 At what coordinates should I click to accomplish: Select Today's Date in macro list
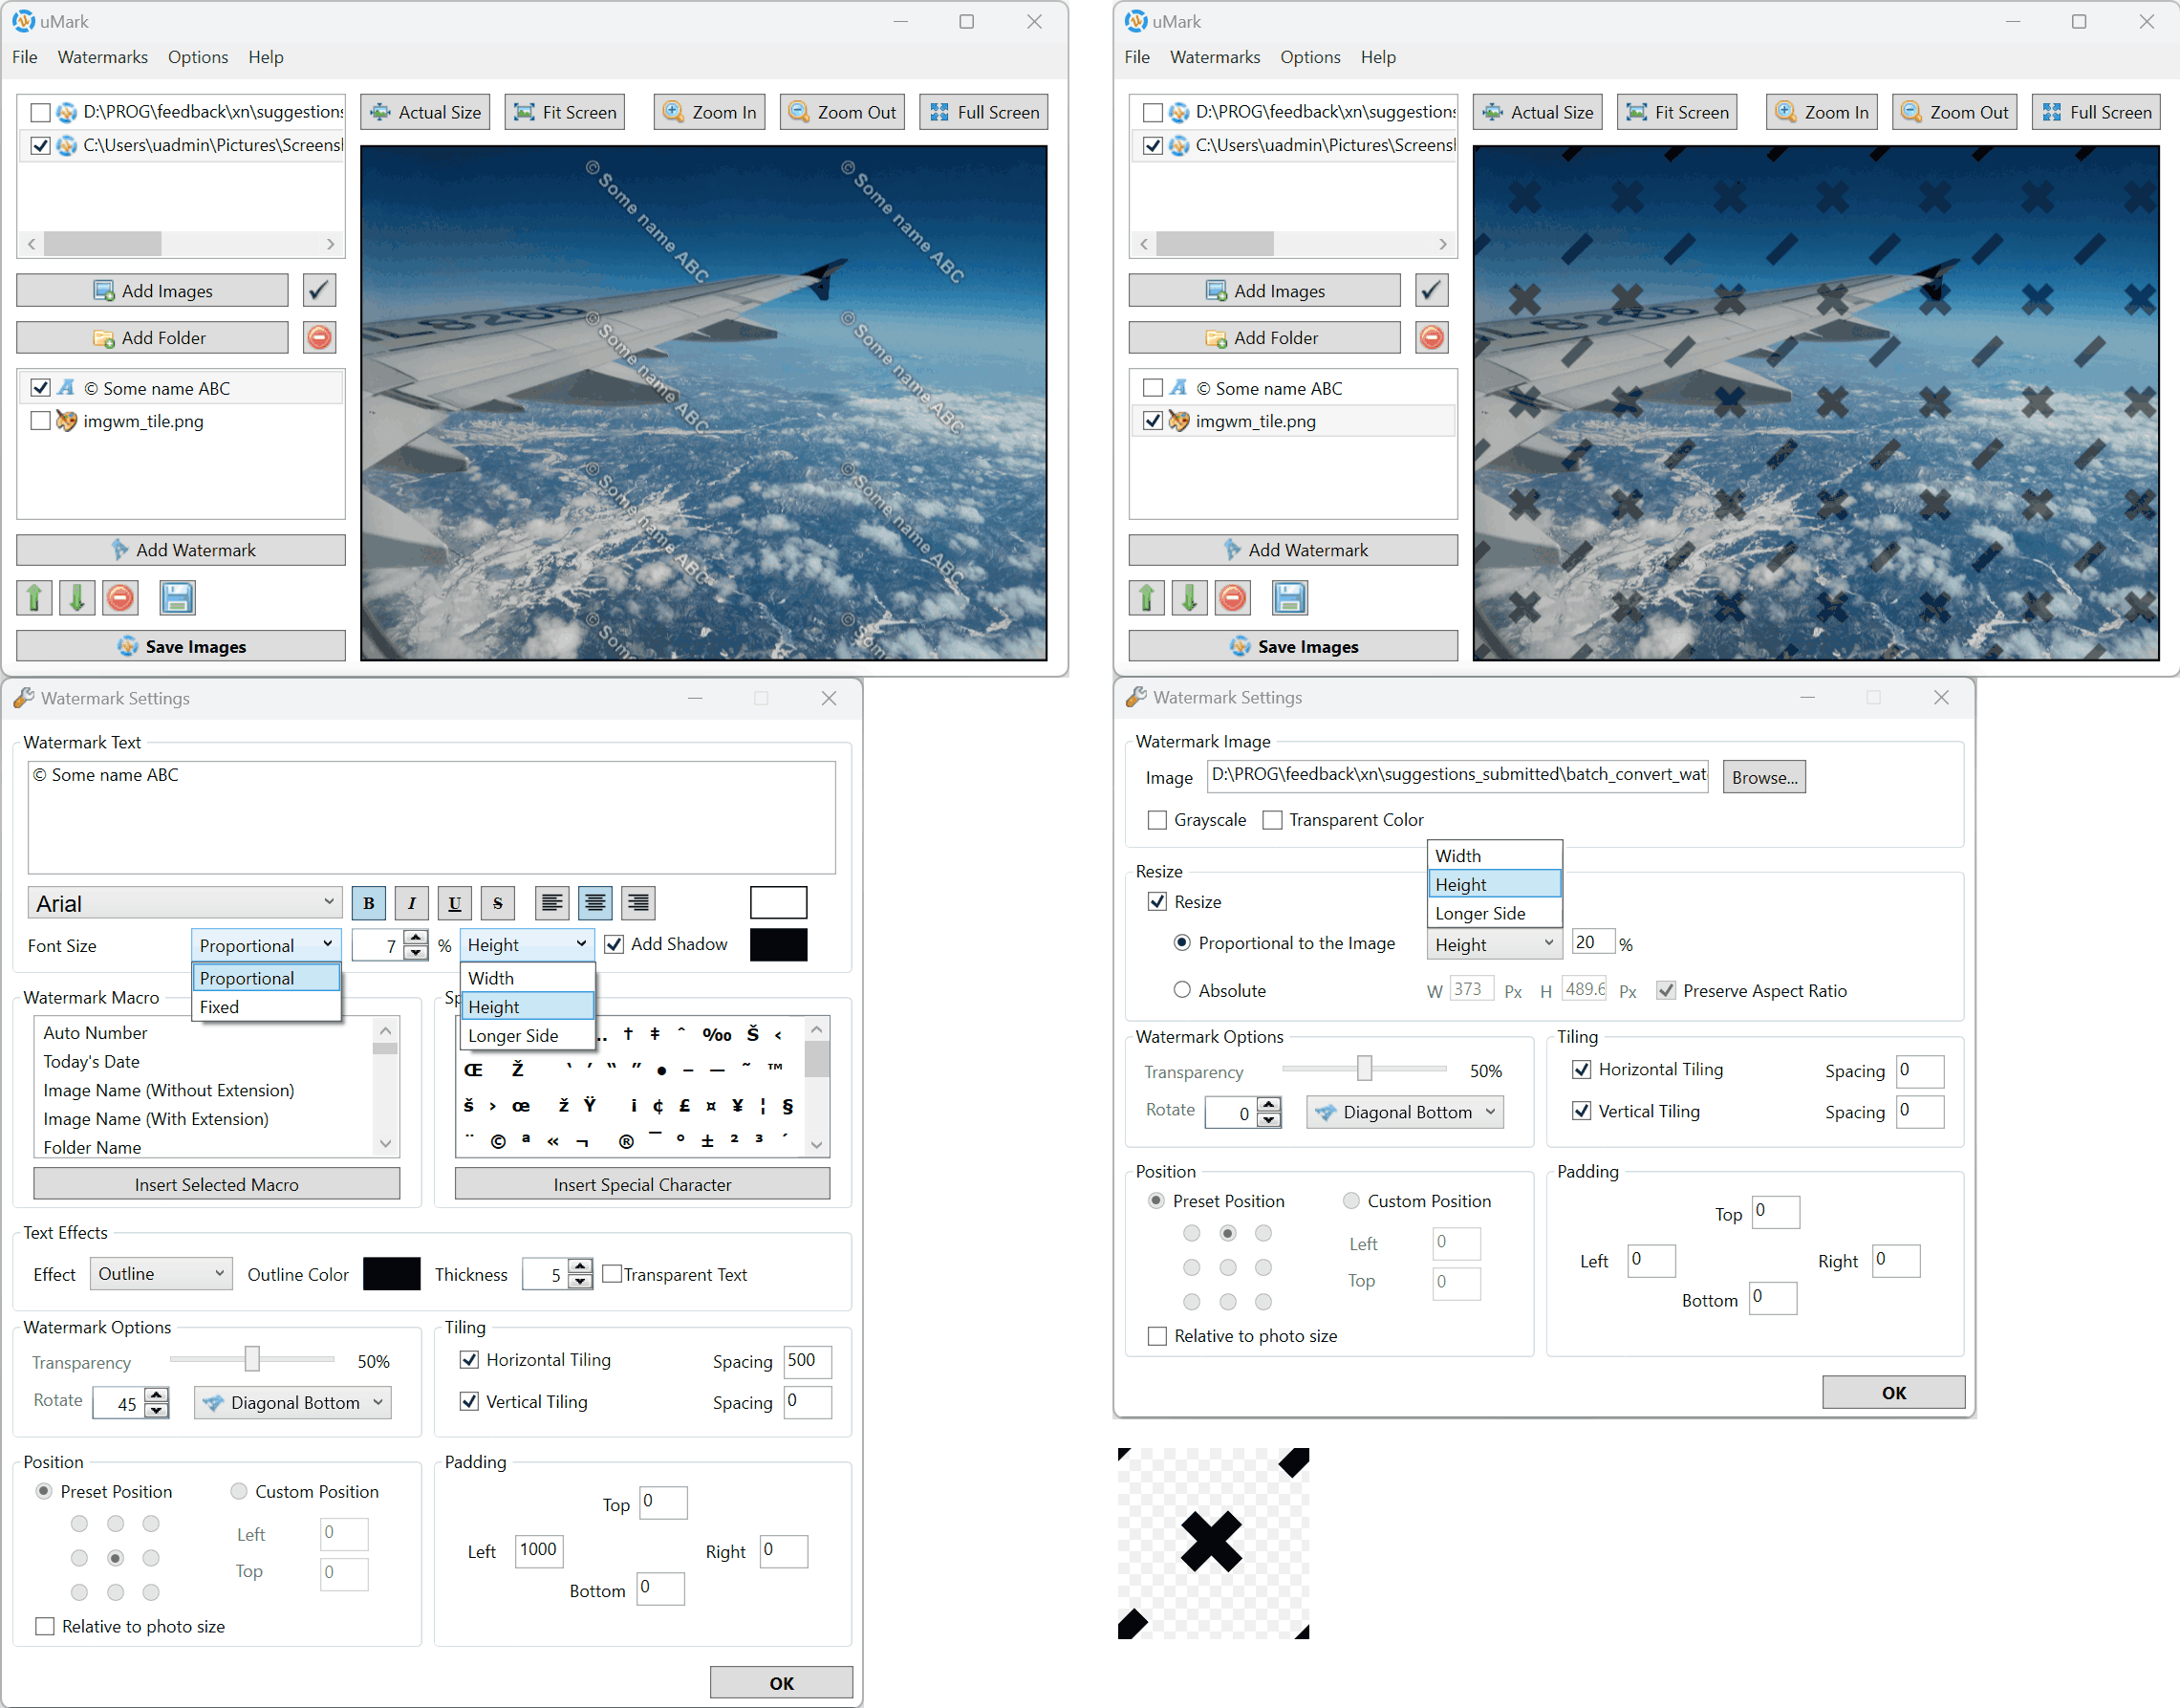click(92, 1061)
